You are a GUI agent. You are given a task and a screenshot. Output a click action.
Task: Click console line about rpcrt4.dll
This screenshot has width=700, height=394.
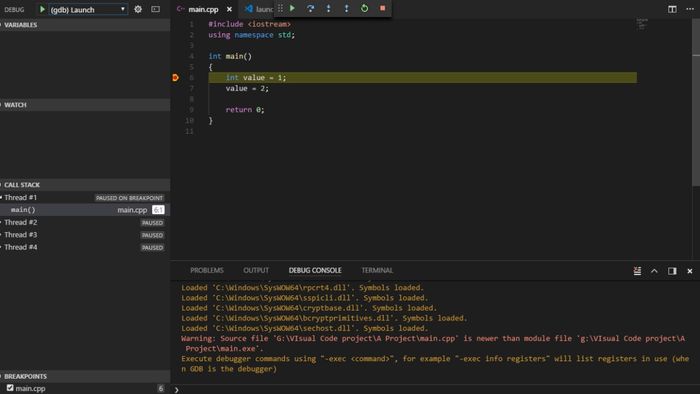coord(302,288)
